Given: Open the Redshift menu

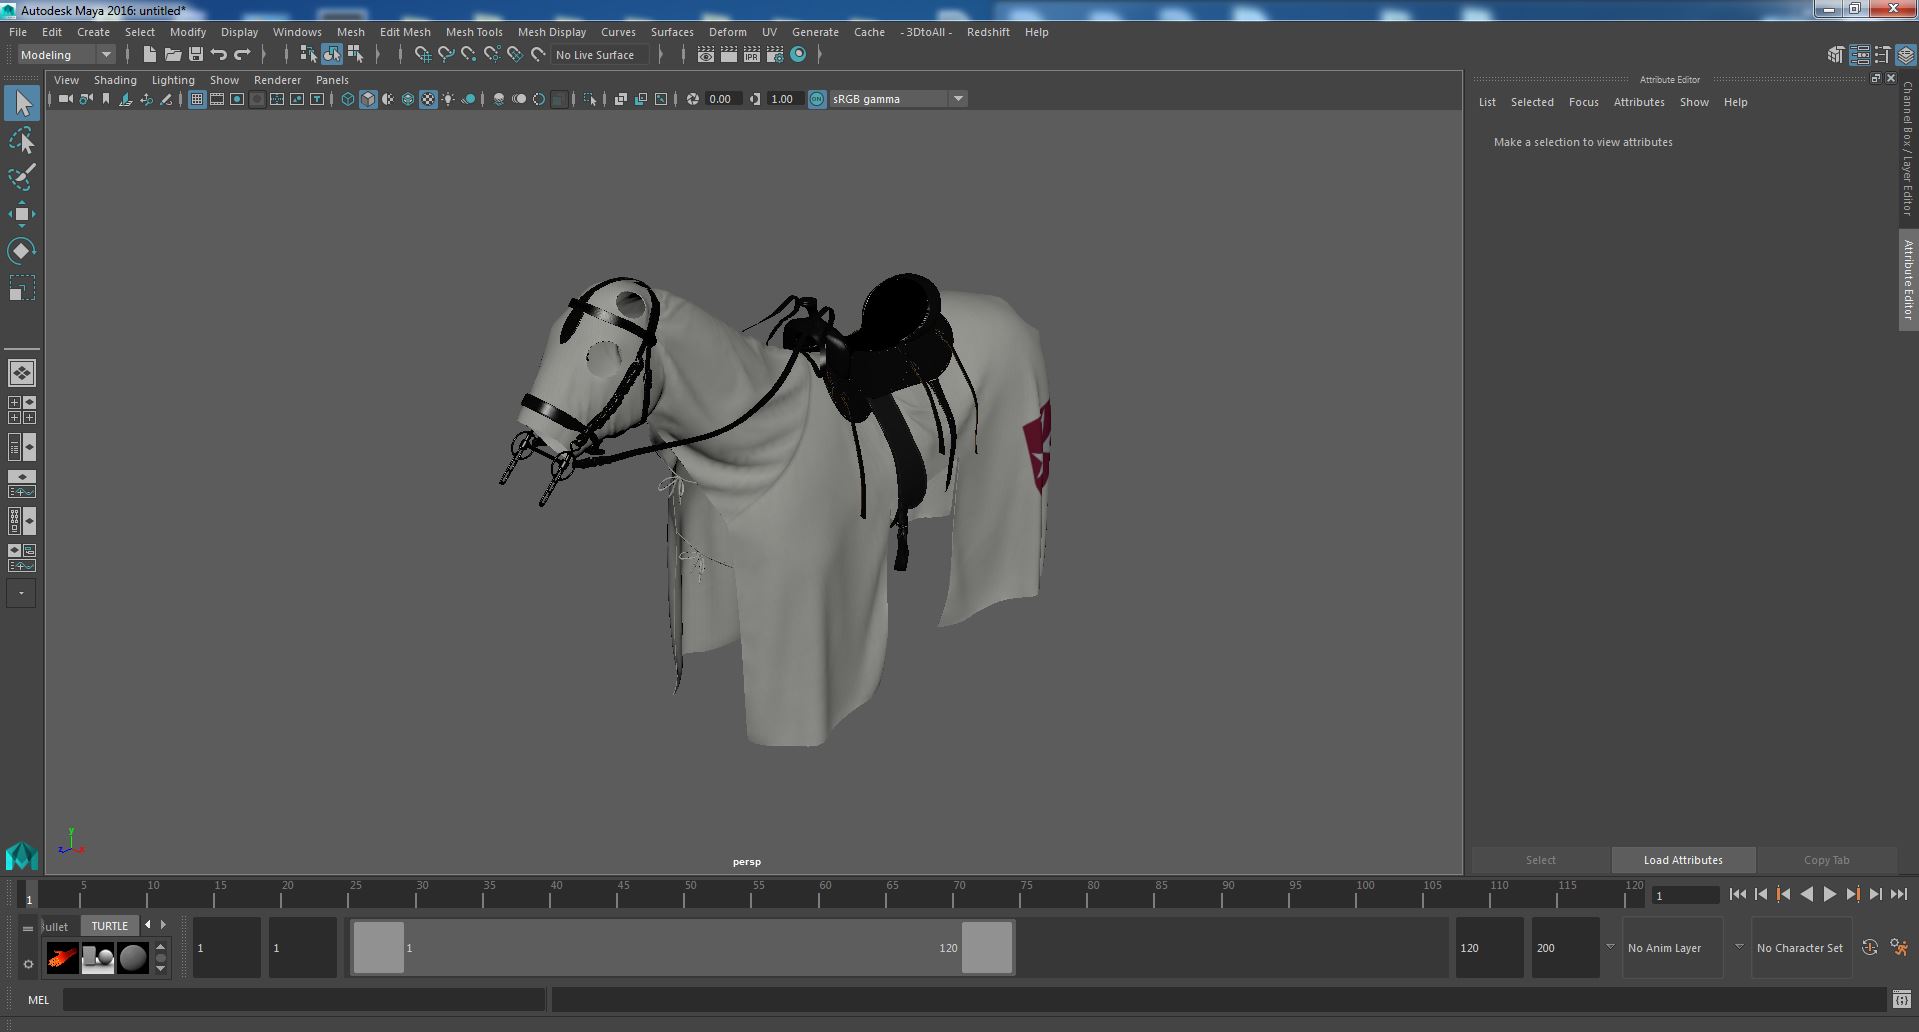Looking at the screenshot, I should [988, 32].
